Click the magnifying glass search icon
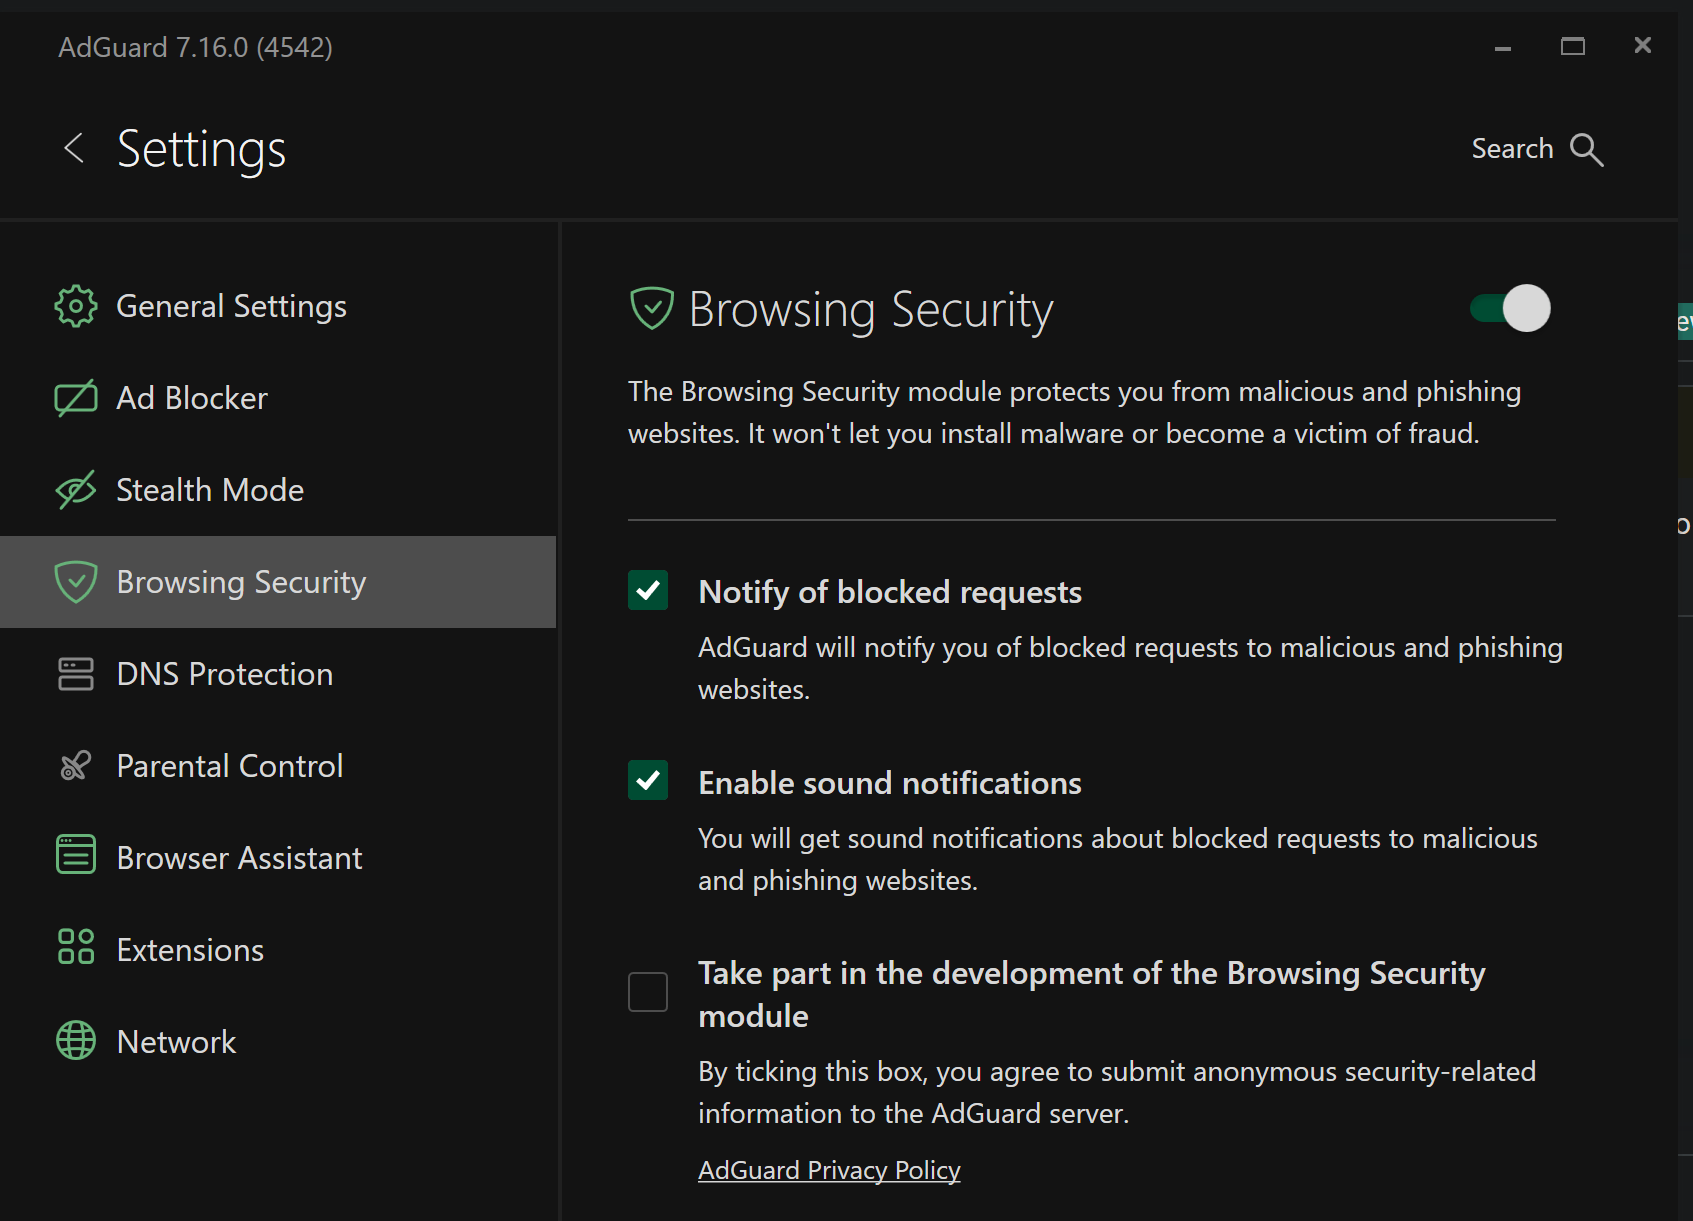The width and height of the screenshot is (1693, 1221). point(1586,150)
